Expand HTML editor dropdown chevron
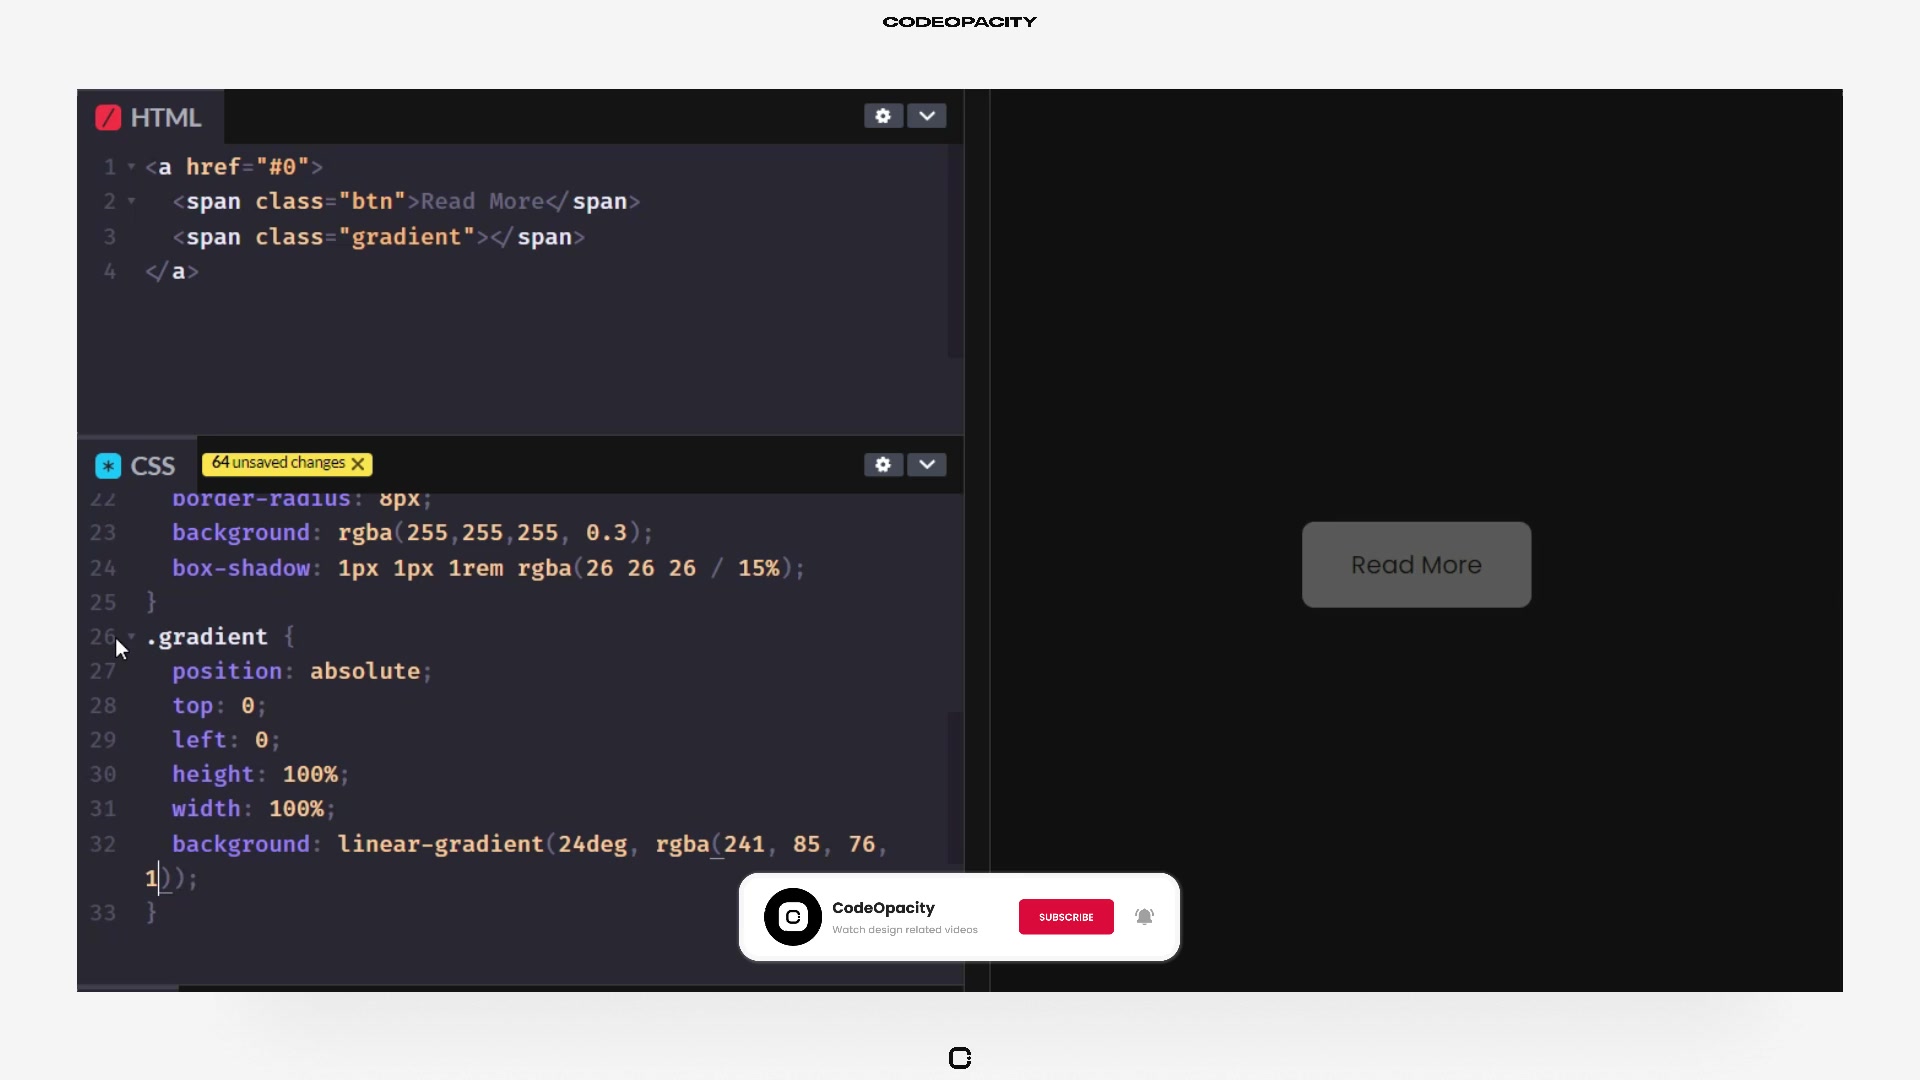The height and width of the screenshot is (1080, 1920). pyautogui.click(x=927, y=116)
